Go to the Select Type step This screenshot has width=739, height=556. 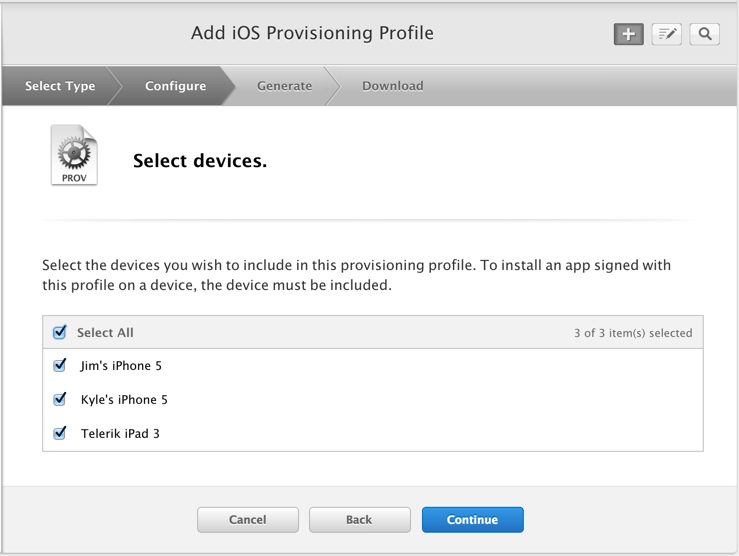pos(60,86)
